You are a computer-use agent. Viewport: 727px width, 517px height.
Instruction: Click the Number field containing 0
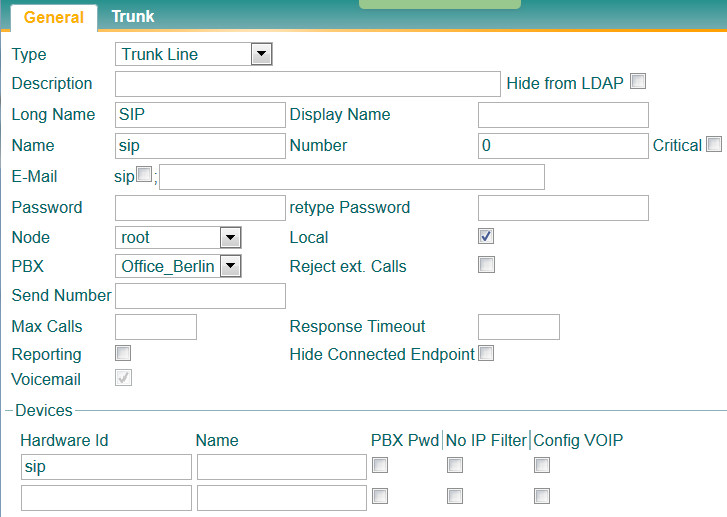pyautogui.click(x=563, y=146)
